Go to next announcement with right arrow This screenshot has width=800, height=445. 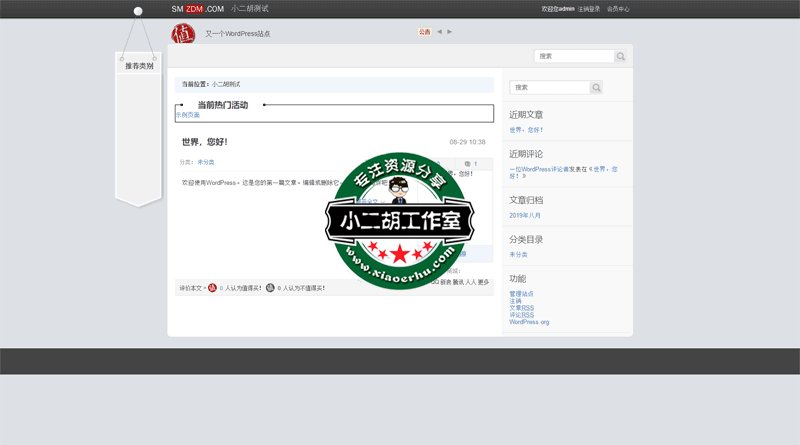tap(450, 32)
